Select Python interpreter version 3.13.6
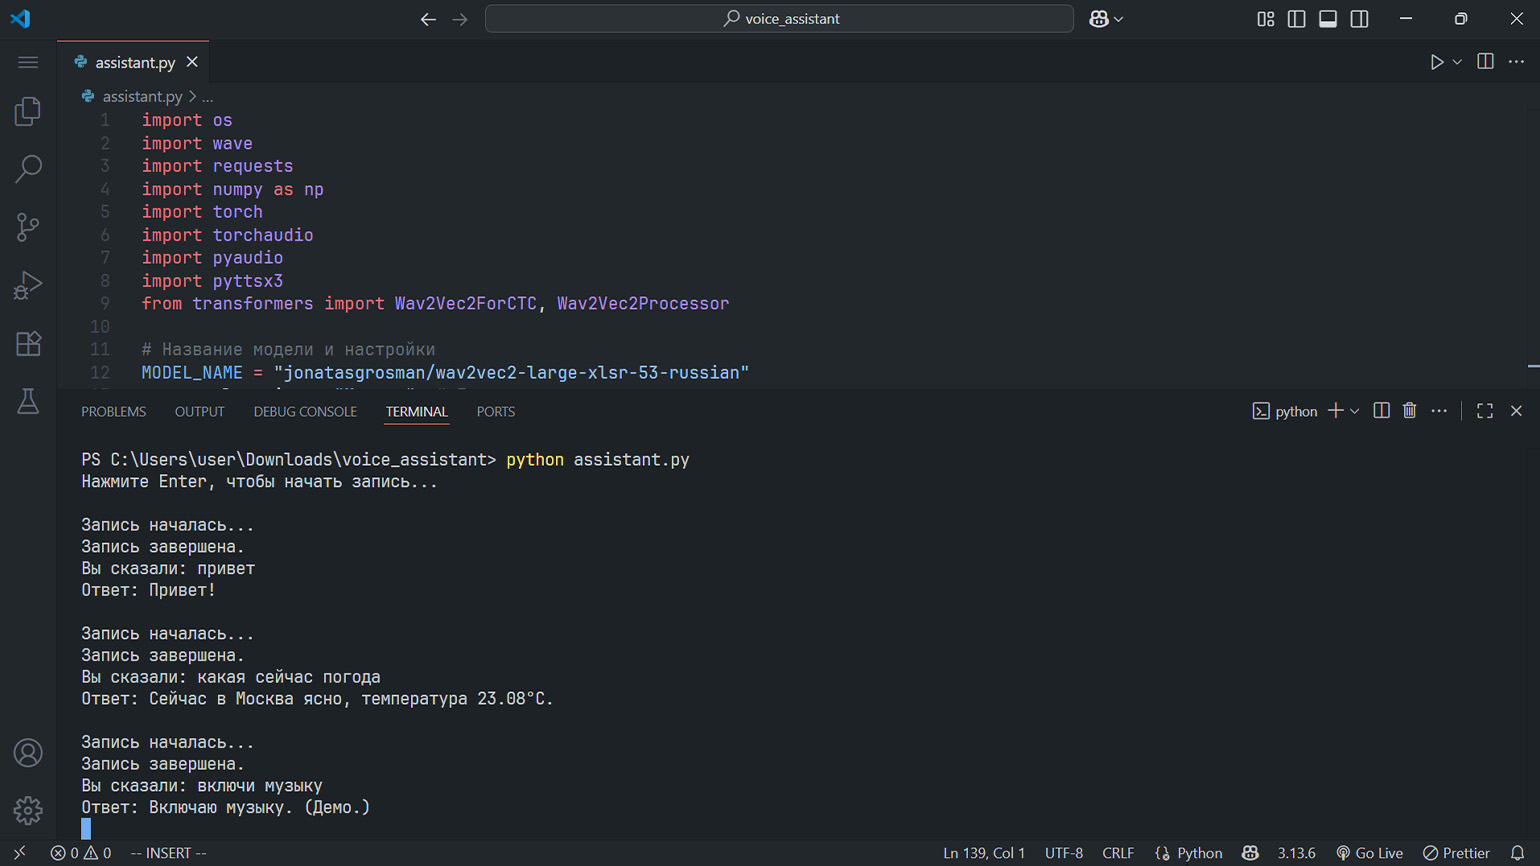 click(1296, 853)
